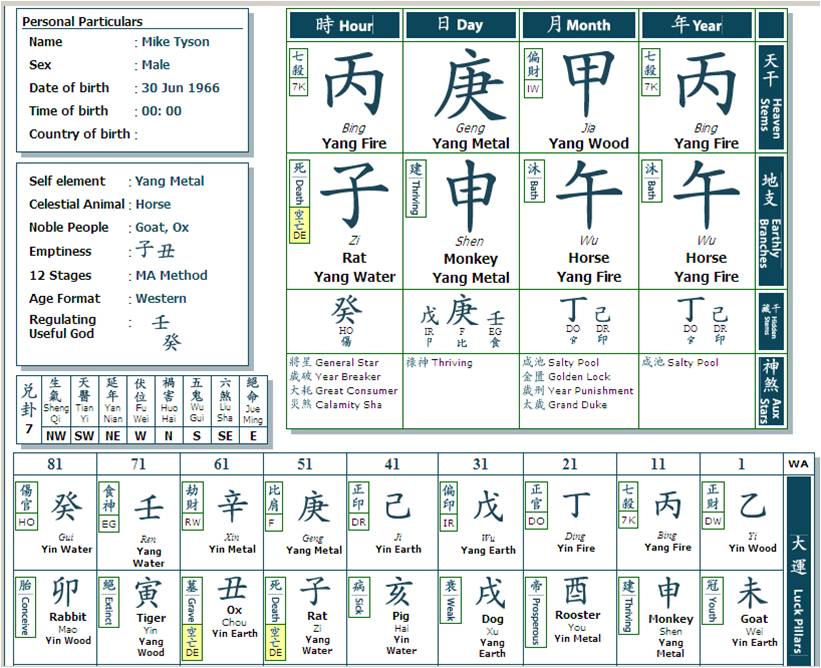The image size is (821, 668).
Task: Click the Celestial Animal value Horse
Action: pos(153,204)
